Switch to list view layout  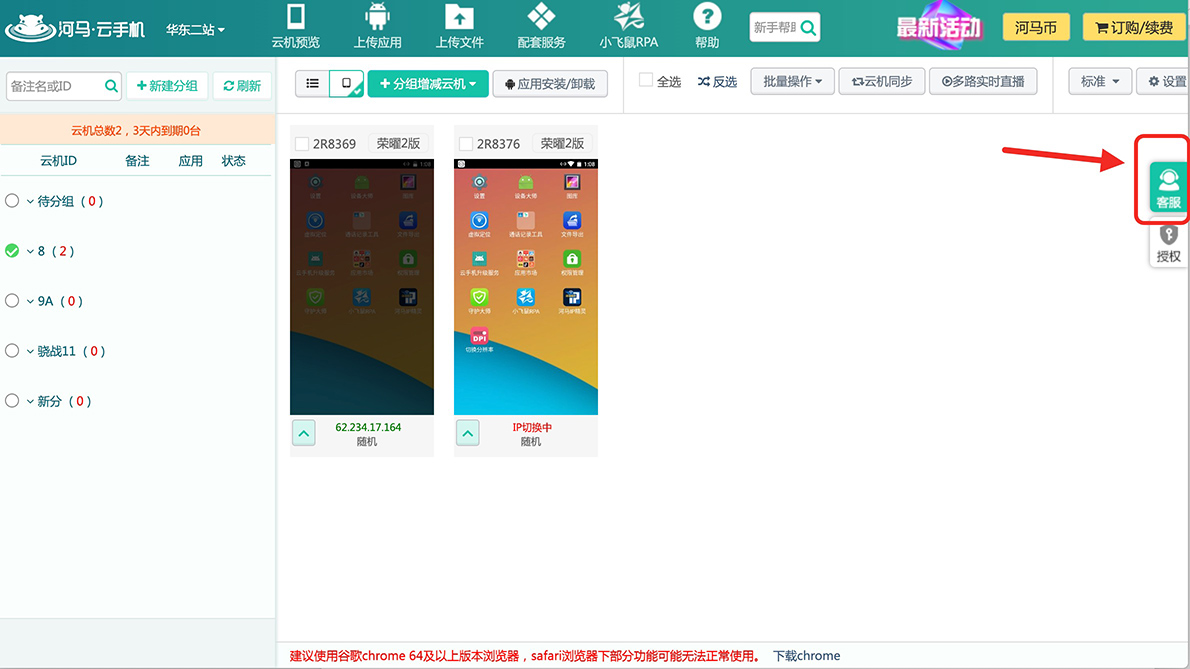coord(312,84)
